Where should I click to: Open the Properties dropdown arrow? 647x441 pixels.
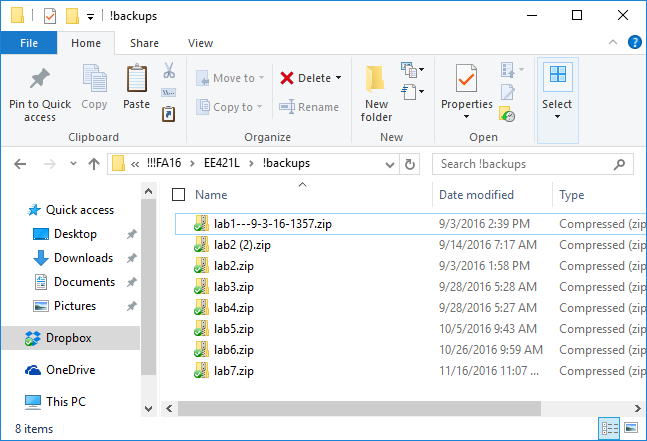click(466, 117)
